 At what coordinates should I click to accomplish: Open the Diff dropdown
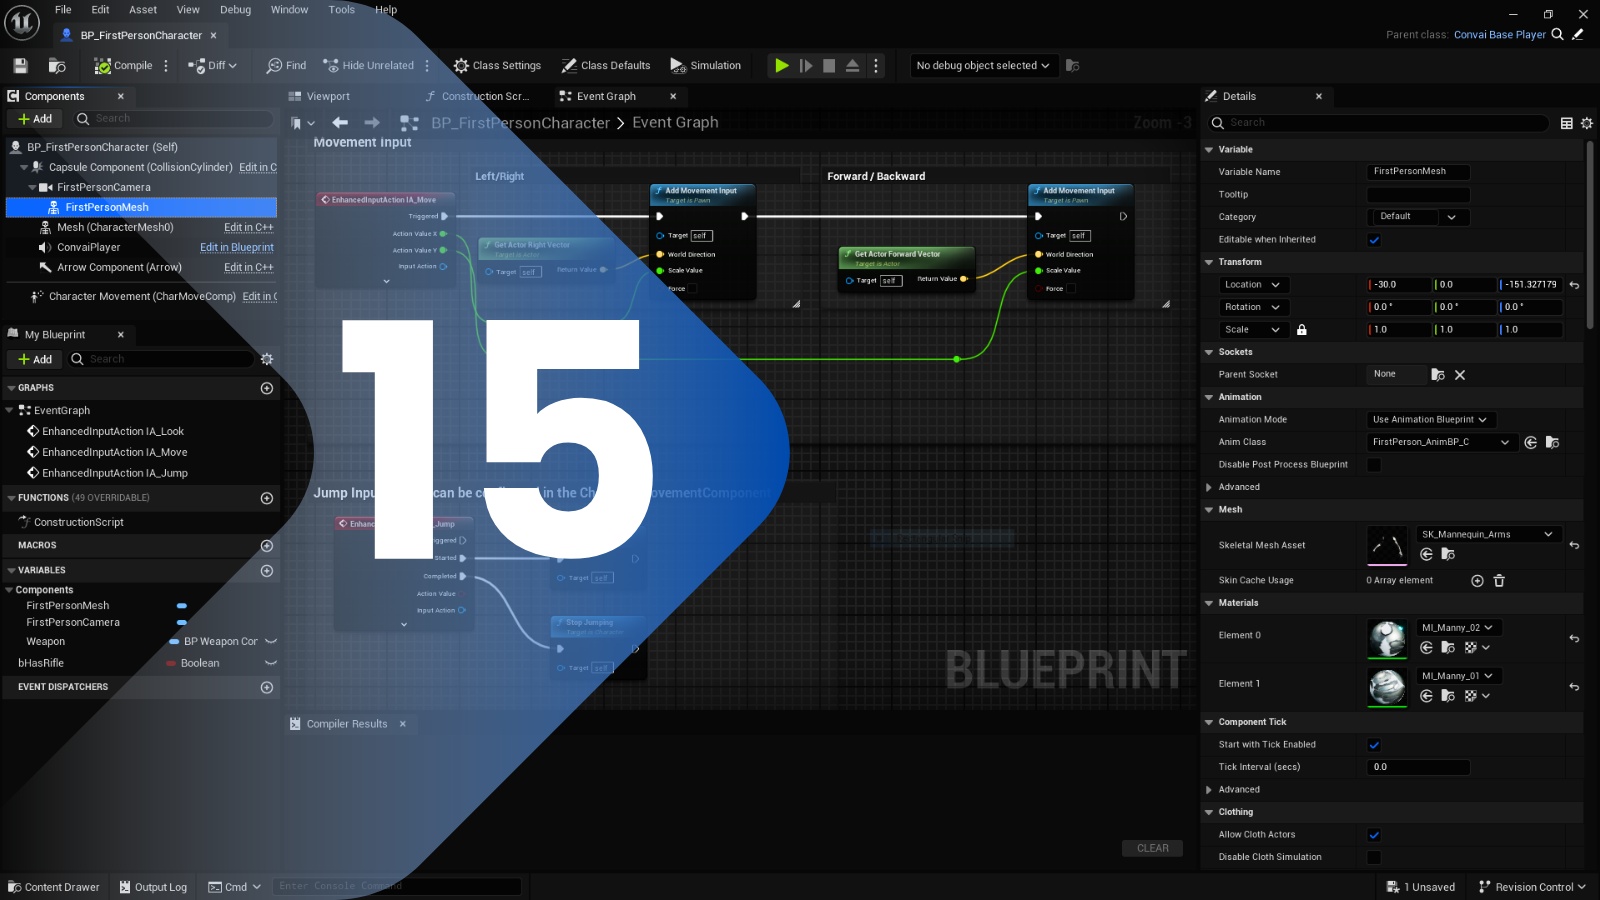[x=212, y=66]
